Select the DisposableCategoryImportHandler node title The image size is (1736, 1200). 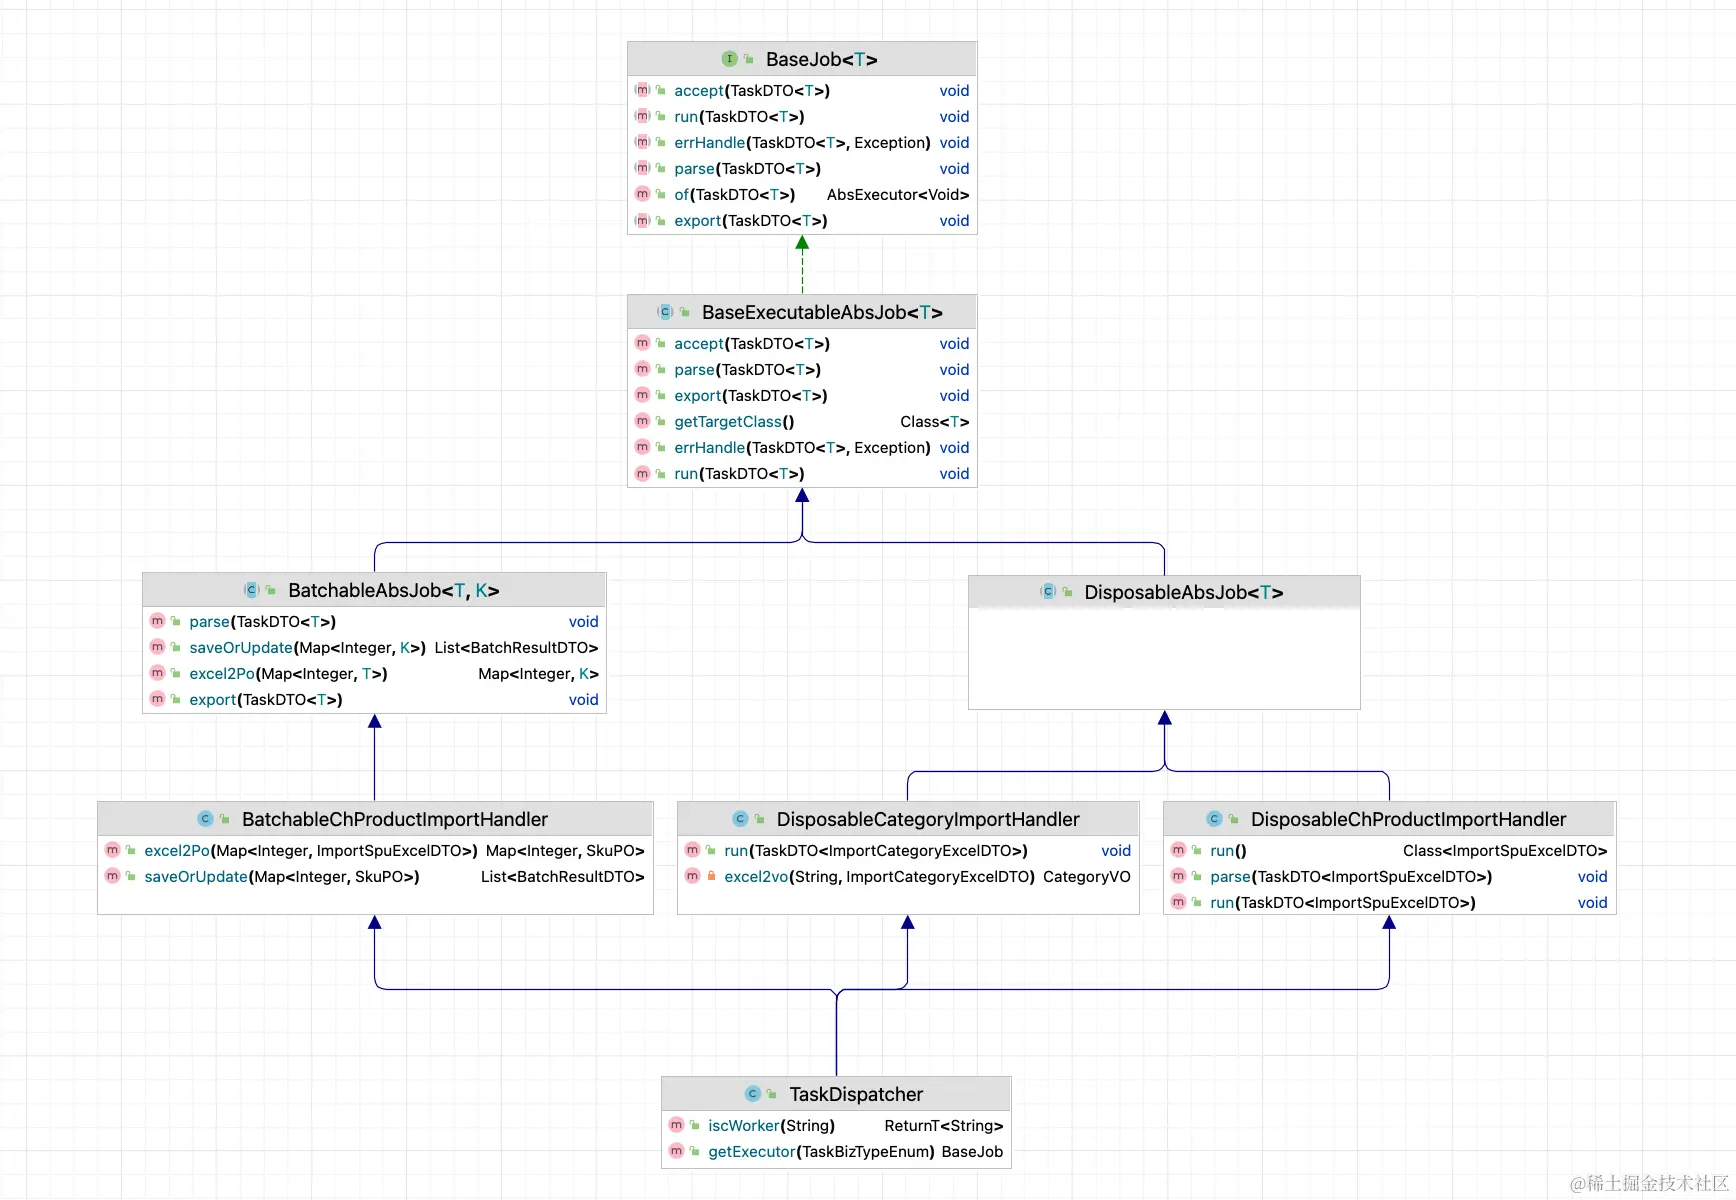coord(928,819)
